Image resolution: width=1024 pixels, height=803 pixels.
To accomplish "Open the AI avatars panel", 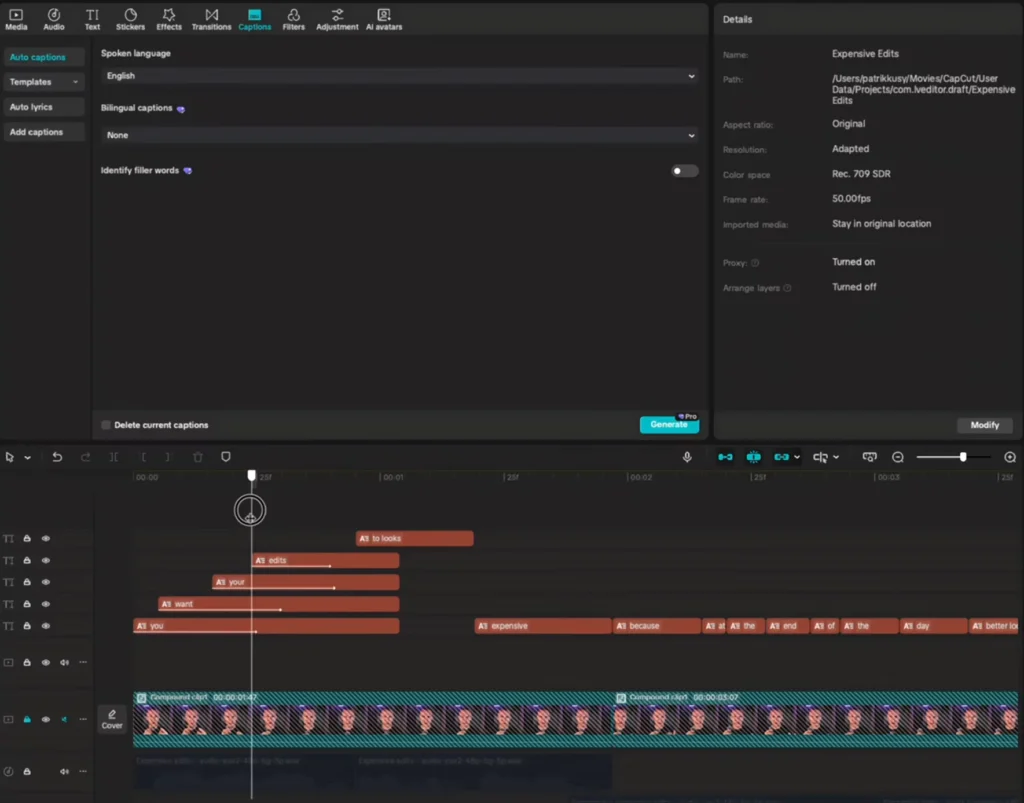I will (x=383, y=19).
